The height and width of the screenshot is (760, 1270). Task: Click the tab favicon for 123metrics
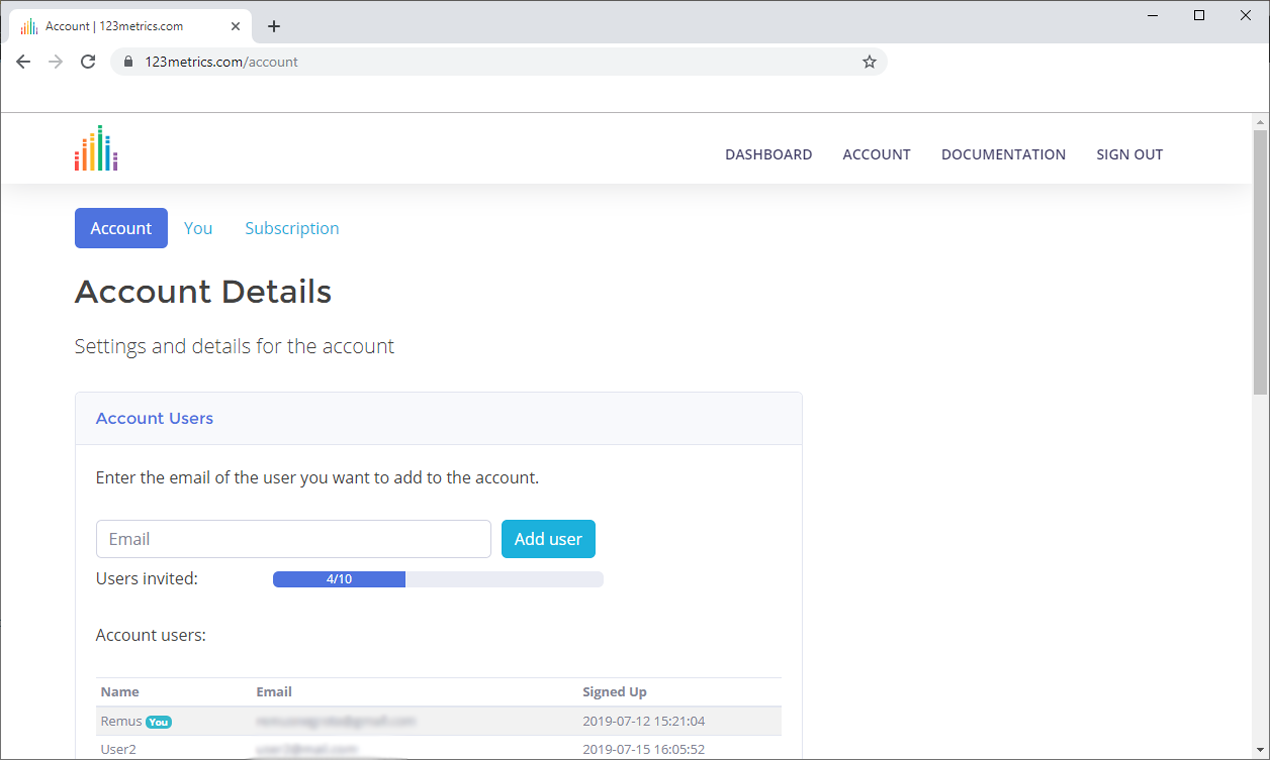(x=30, y=27)
